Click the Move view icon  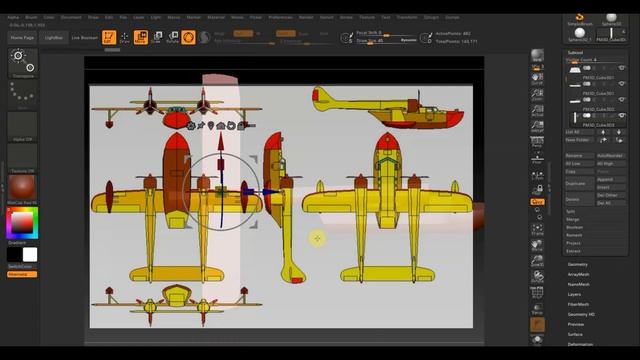coord(537,245)
